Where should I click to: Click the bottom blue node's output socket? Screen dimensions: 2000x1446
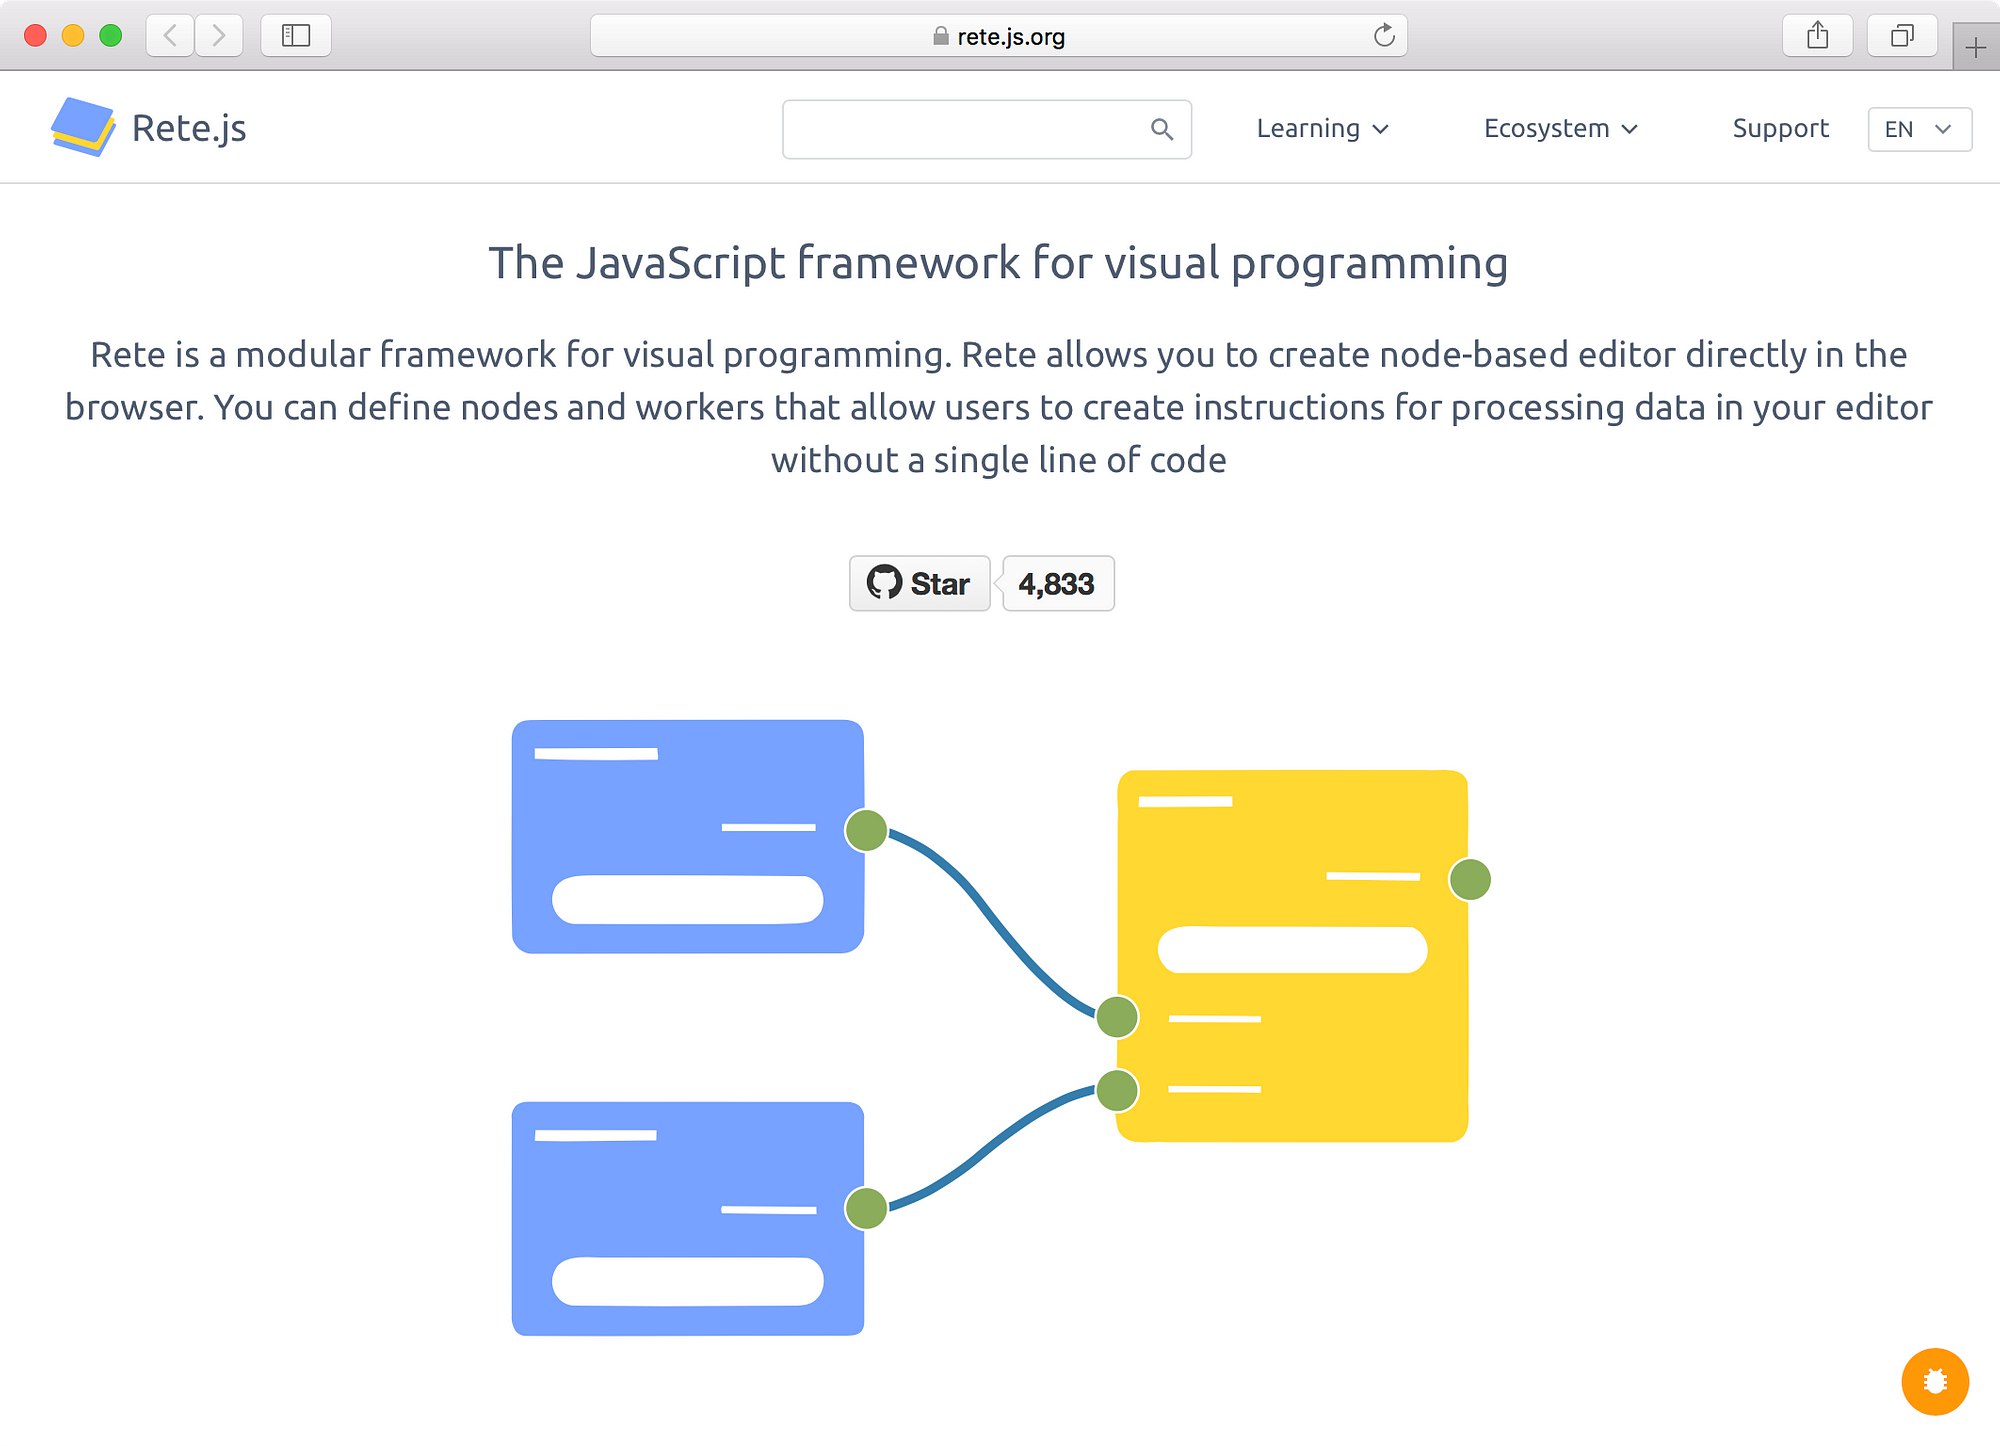pyautogui.click(x=866, y=1208)
